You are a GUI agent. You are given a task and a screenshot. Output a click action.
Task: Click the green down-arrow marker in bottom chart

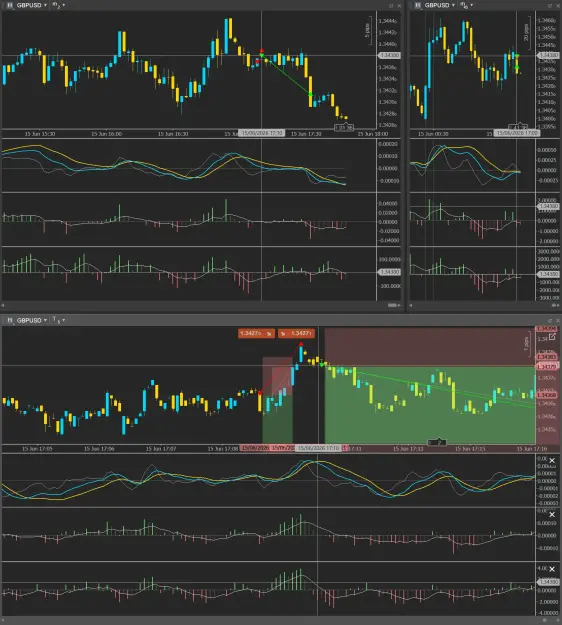pyautogui.click(x=322, y=365)
